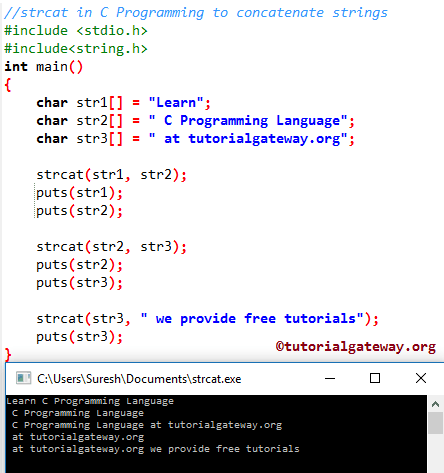Click the strcat.exe console window icon
Image resolution: width=444 pixels, height=473 pixels.
[23, 378]
